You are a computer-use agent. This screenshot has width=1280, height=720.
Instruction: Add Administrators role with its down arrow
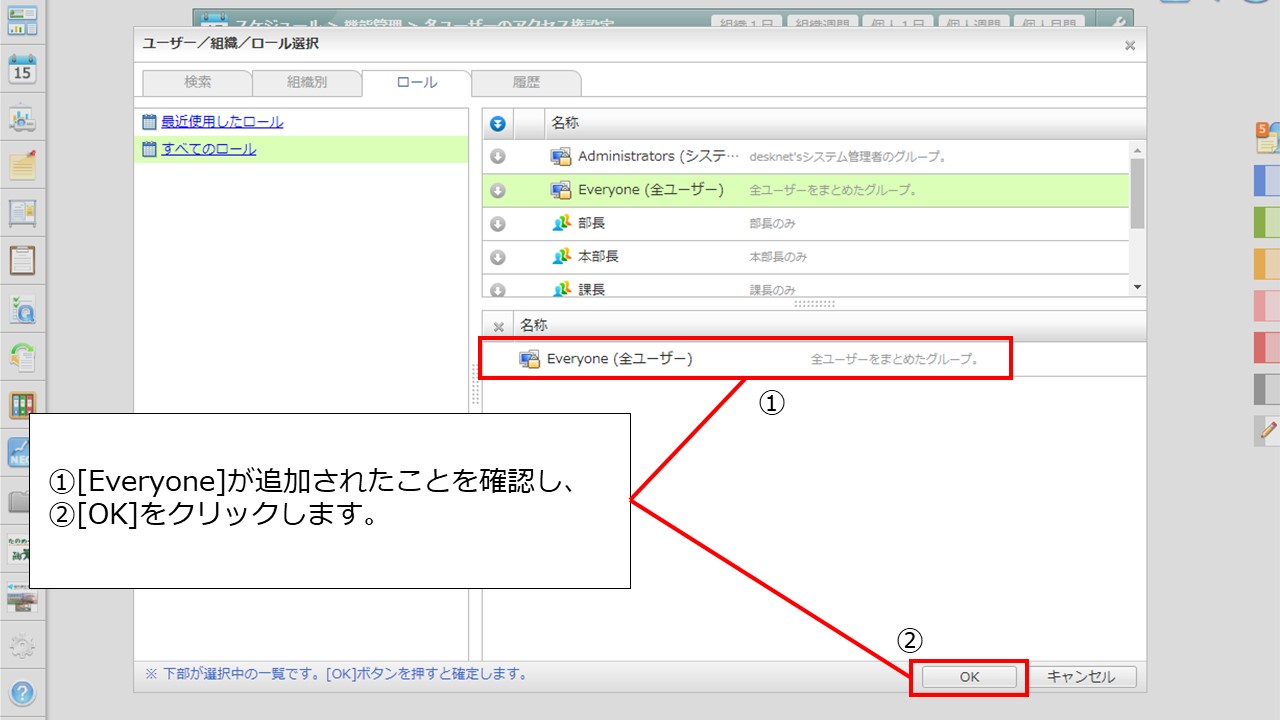pos(497,157)
